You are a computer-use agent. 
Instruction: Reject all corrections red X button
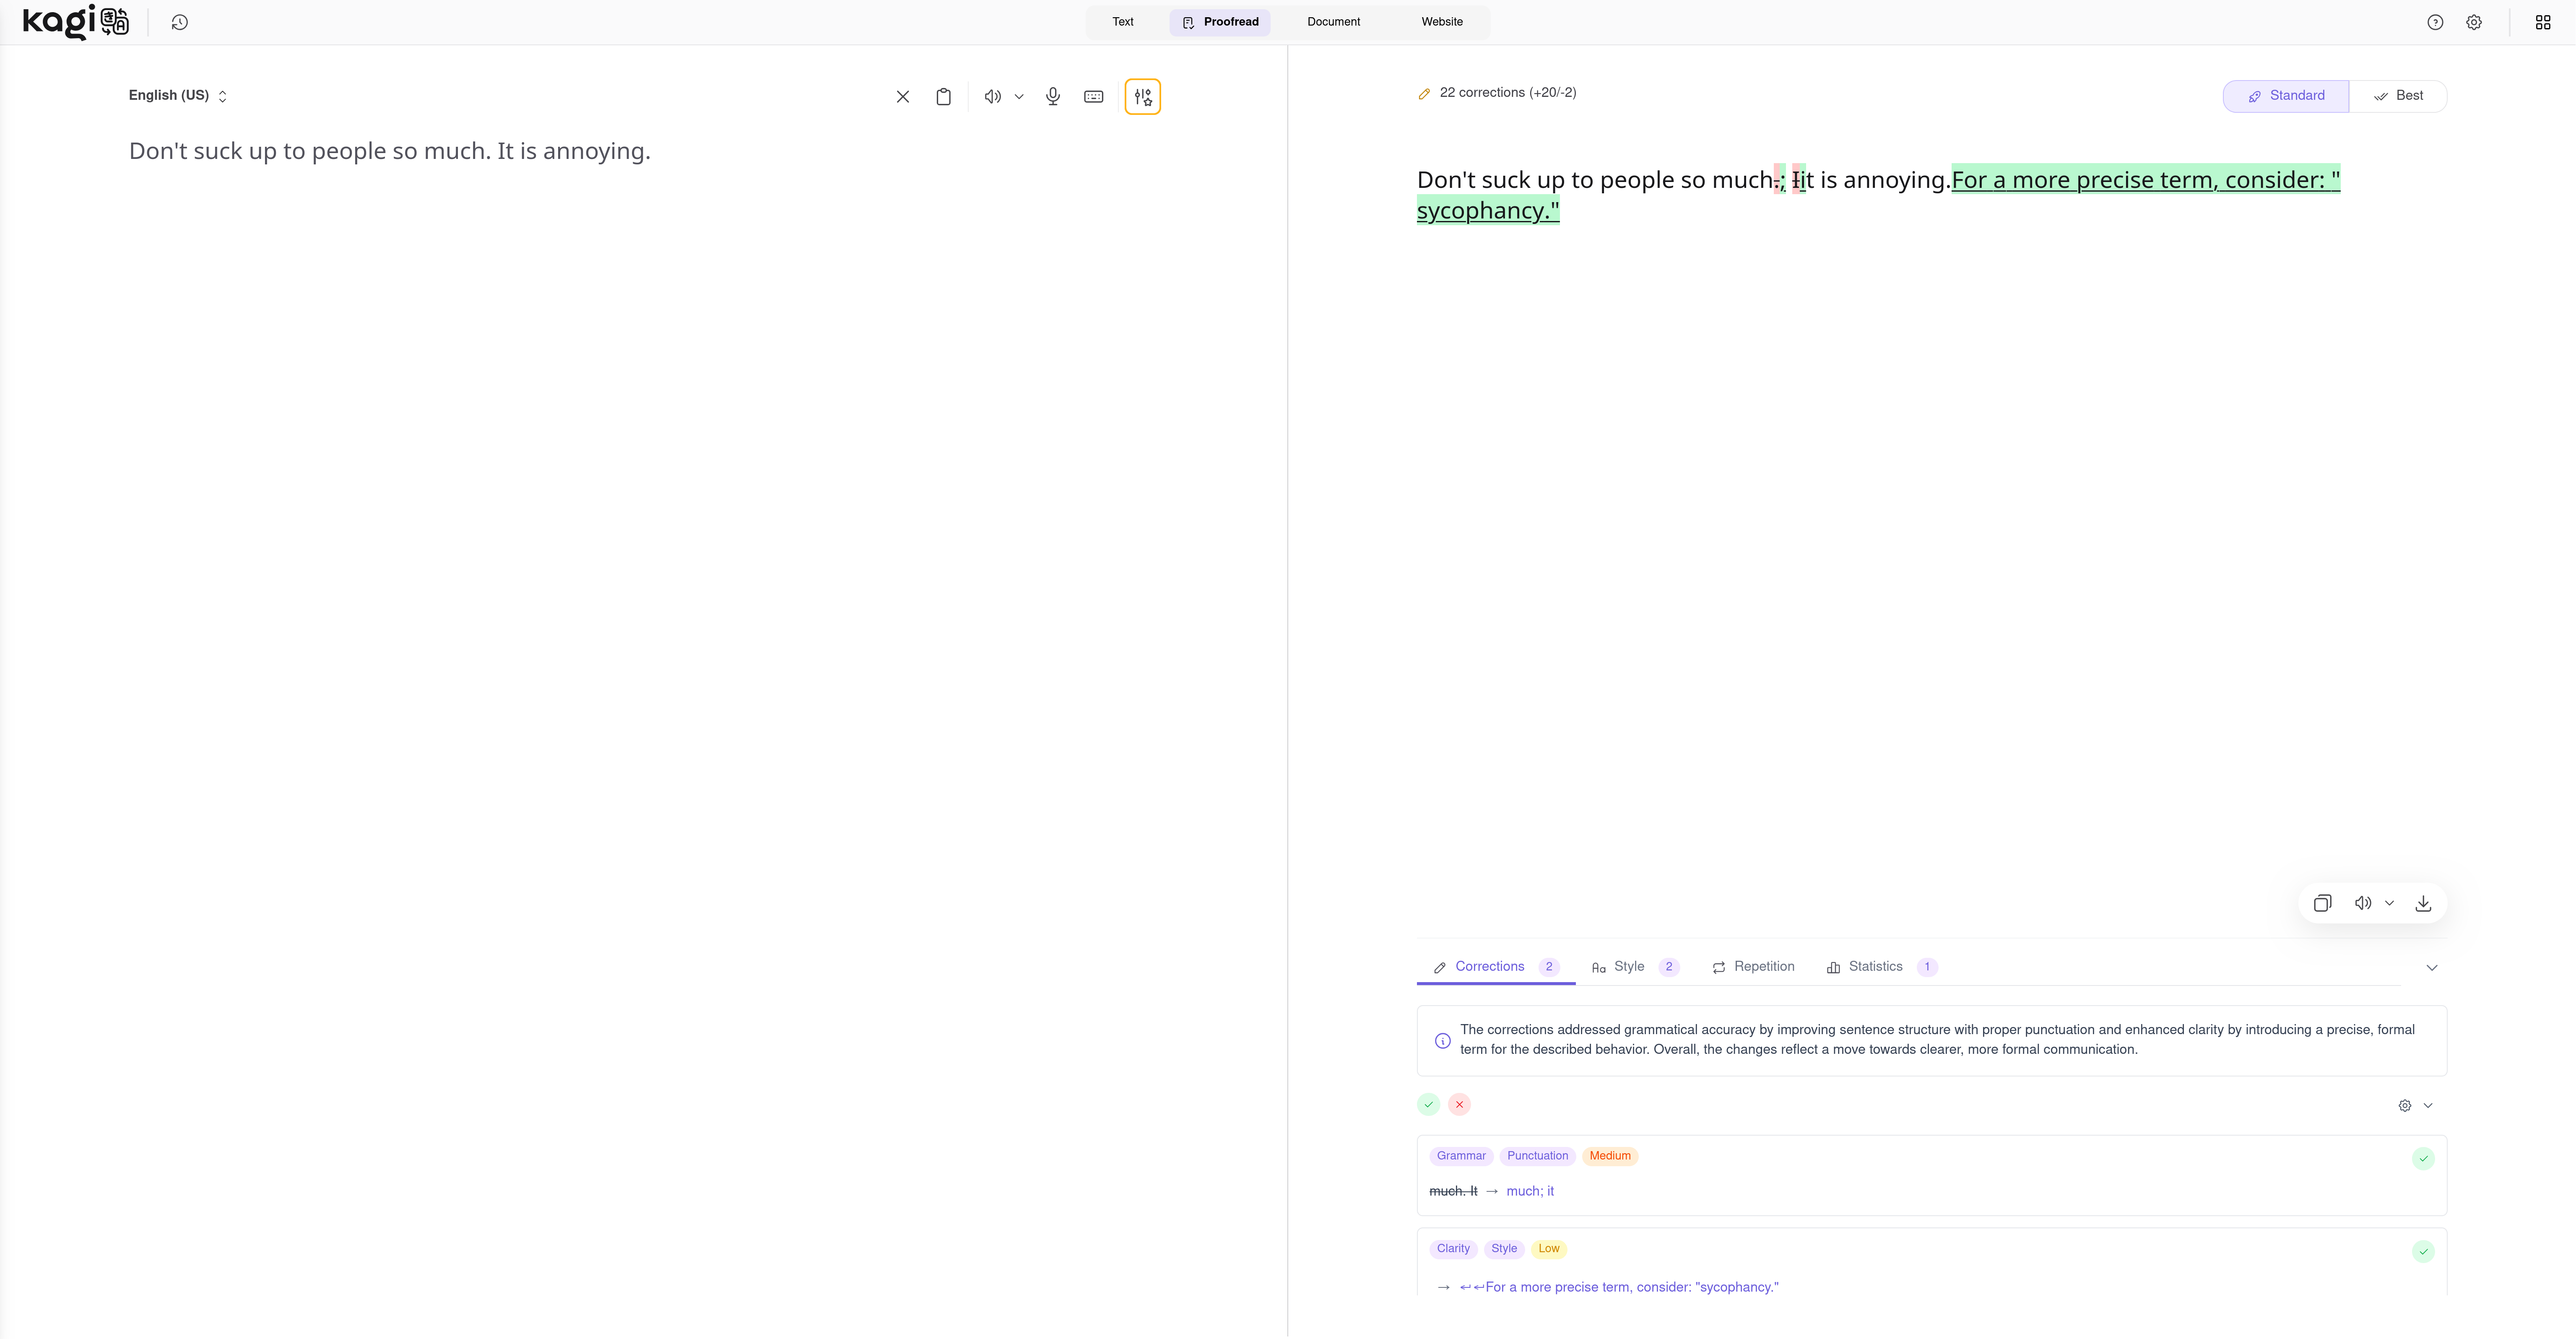(x=1459, y=1105)
